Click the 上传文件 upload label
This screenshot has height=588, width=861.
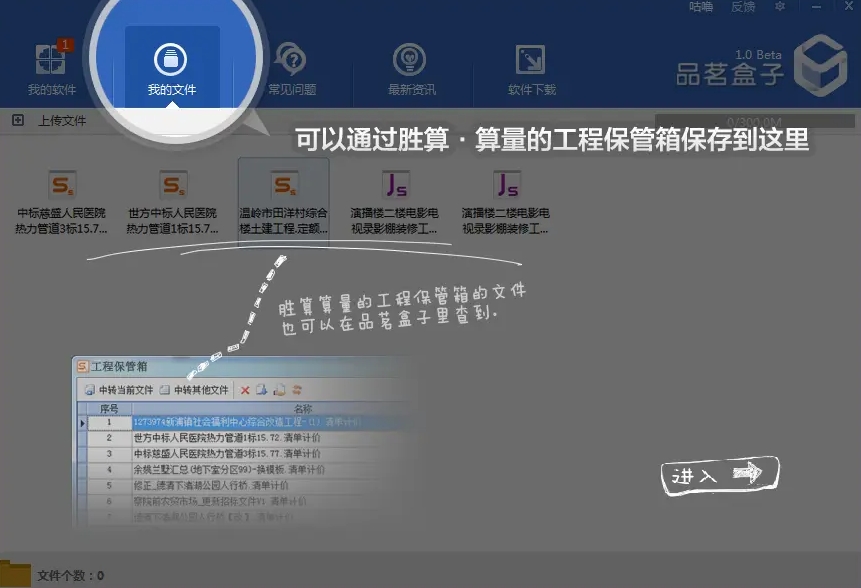[62, 121]
